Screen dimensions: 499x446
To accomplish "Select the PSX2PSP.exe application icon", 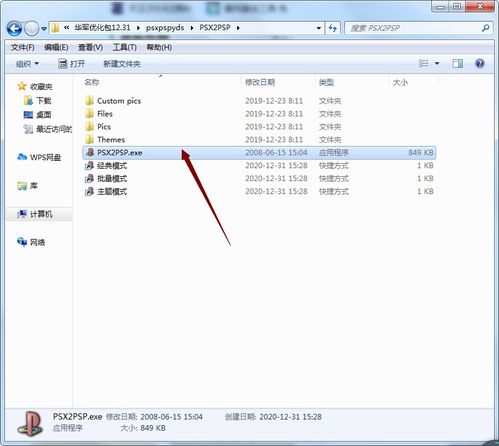I will tap(90, 153).
